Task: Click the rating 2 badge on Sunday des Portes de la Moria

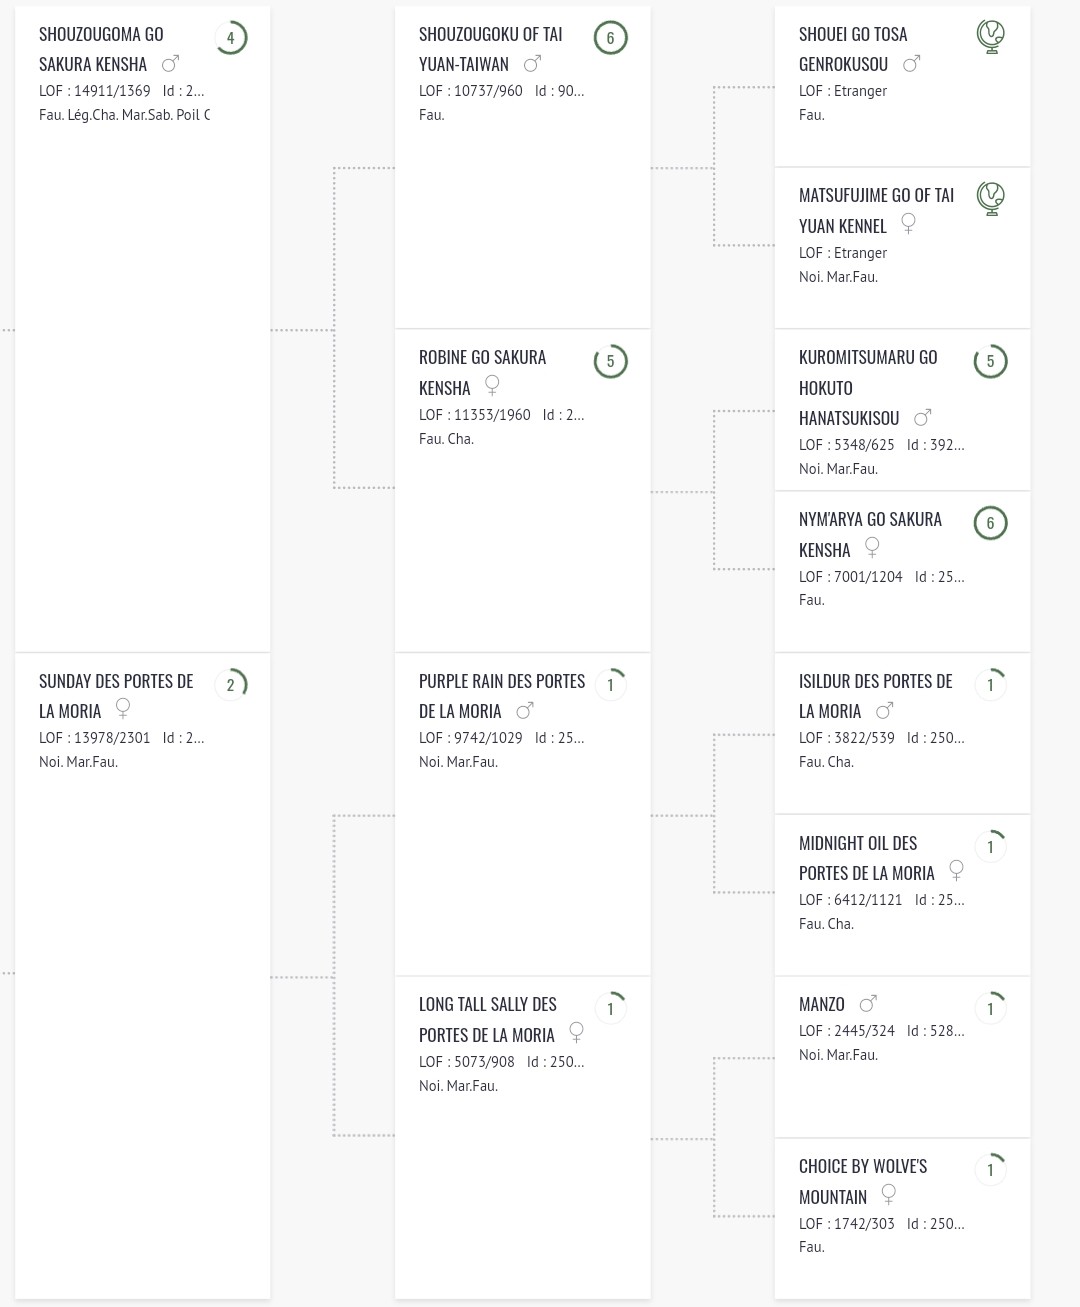Action: [x=230, y=685]
